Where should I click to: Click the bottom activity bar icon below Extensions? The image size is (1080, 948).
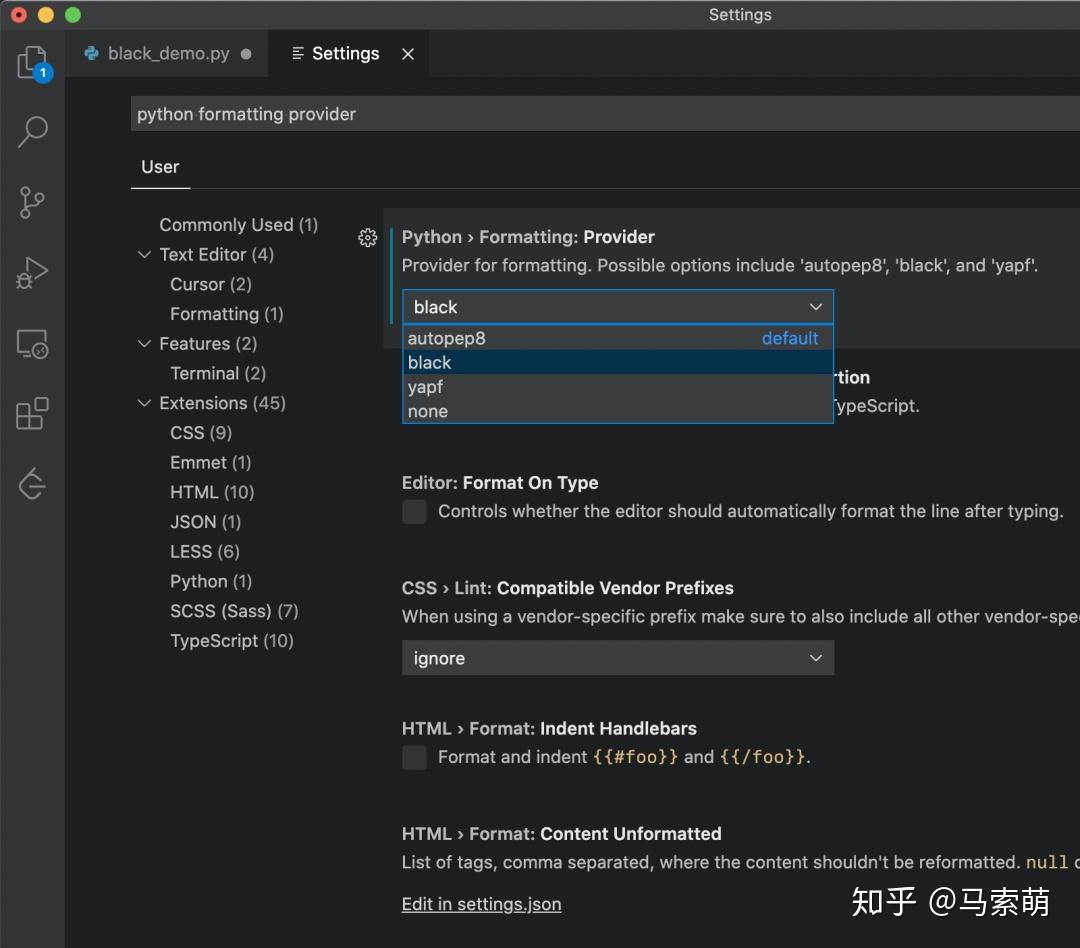32,484
